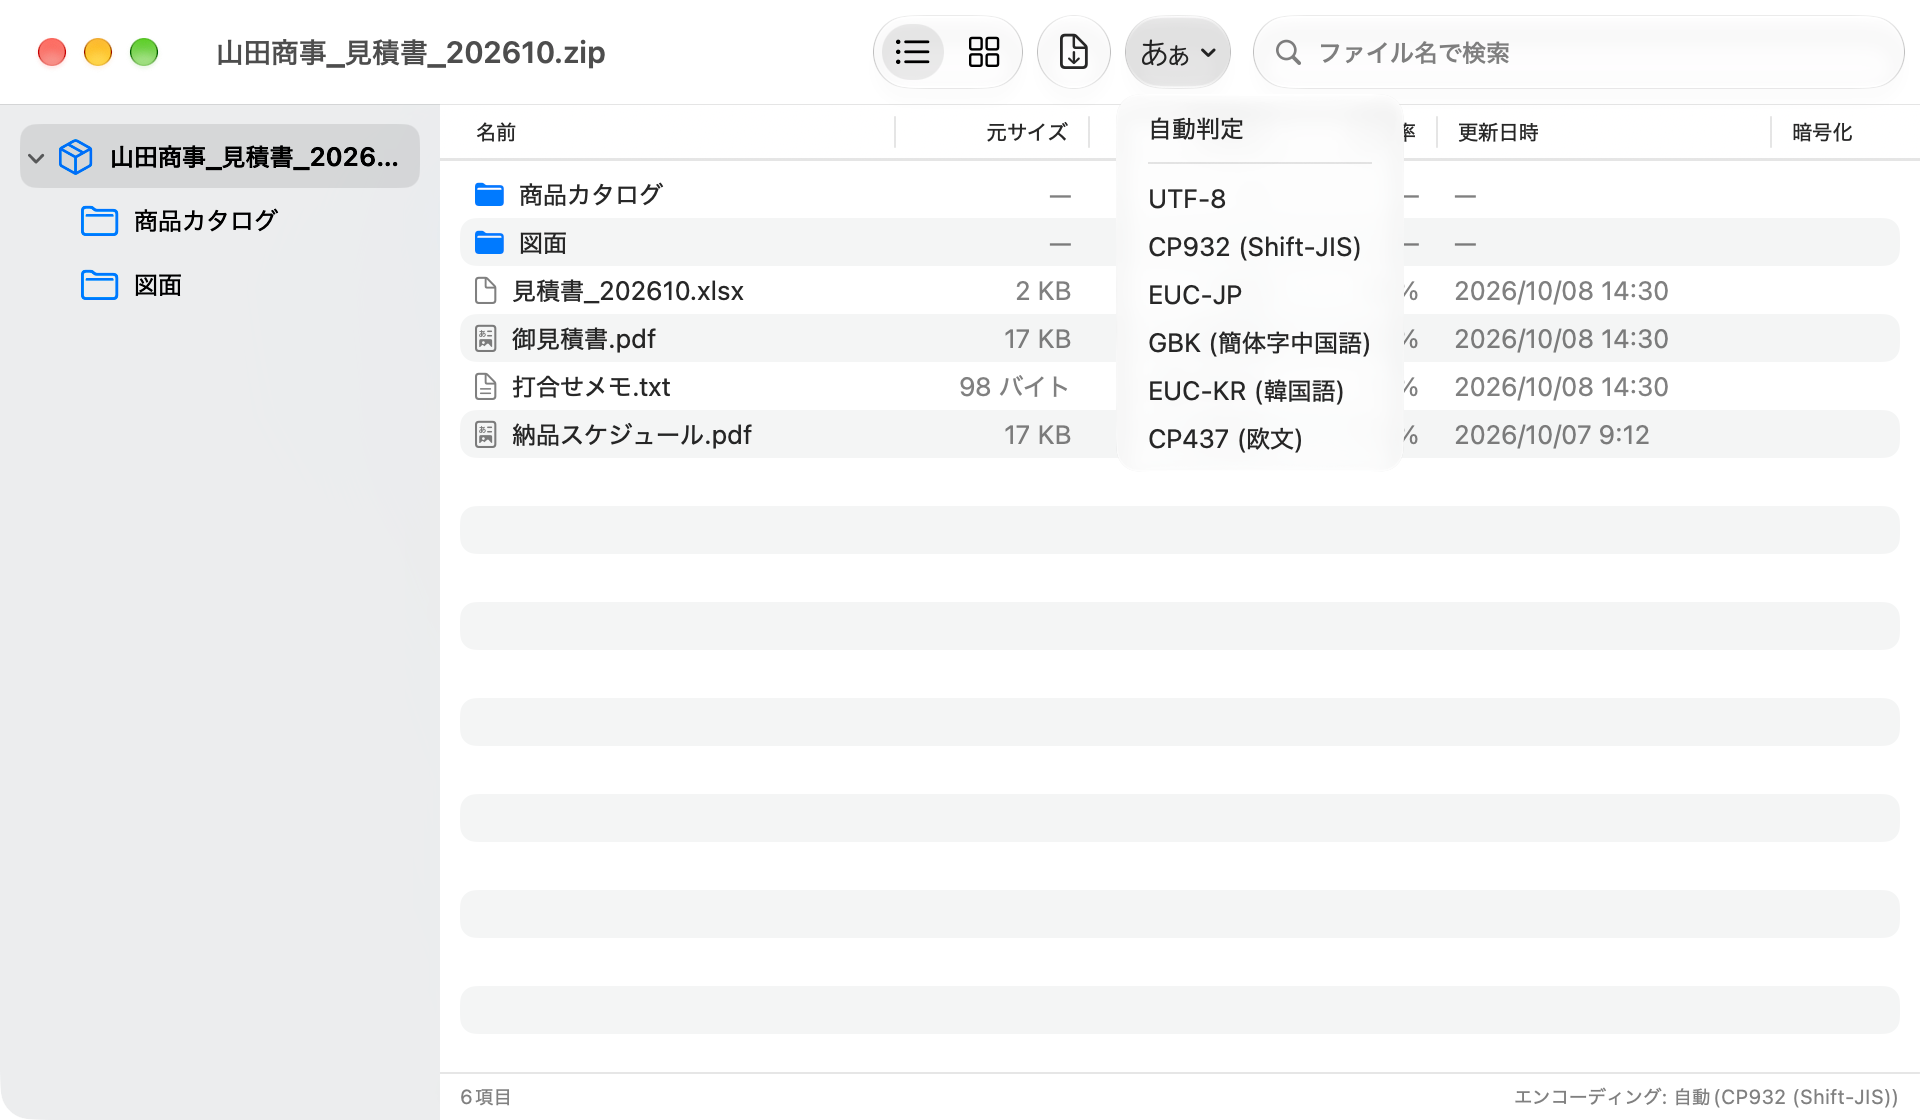Click the red close window button
1920x1120 pixels.
52,52
